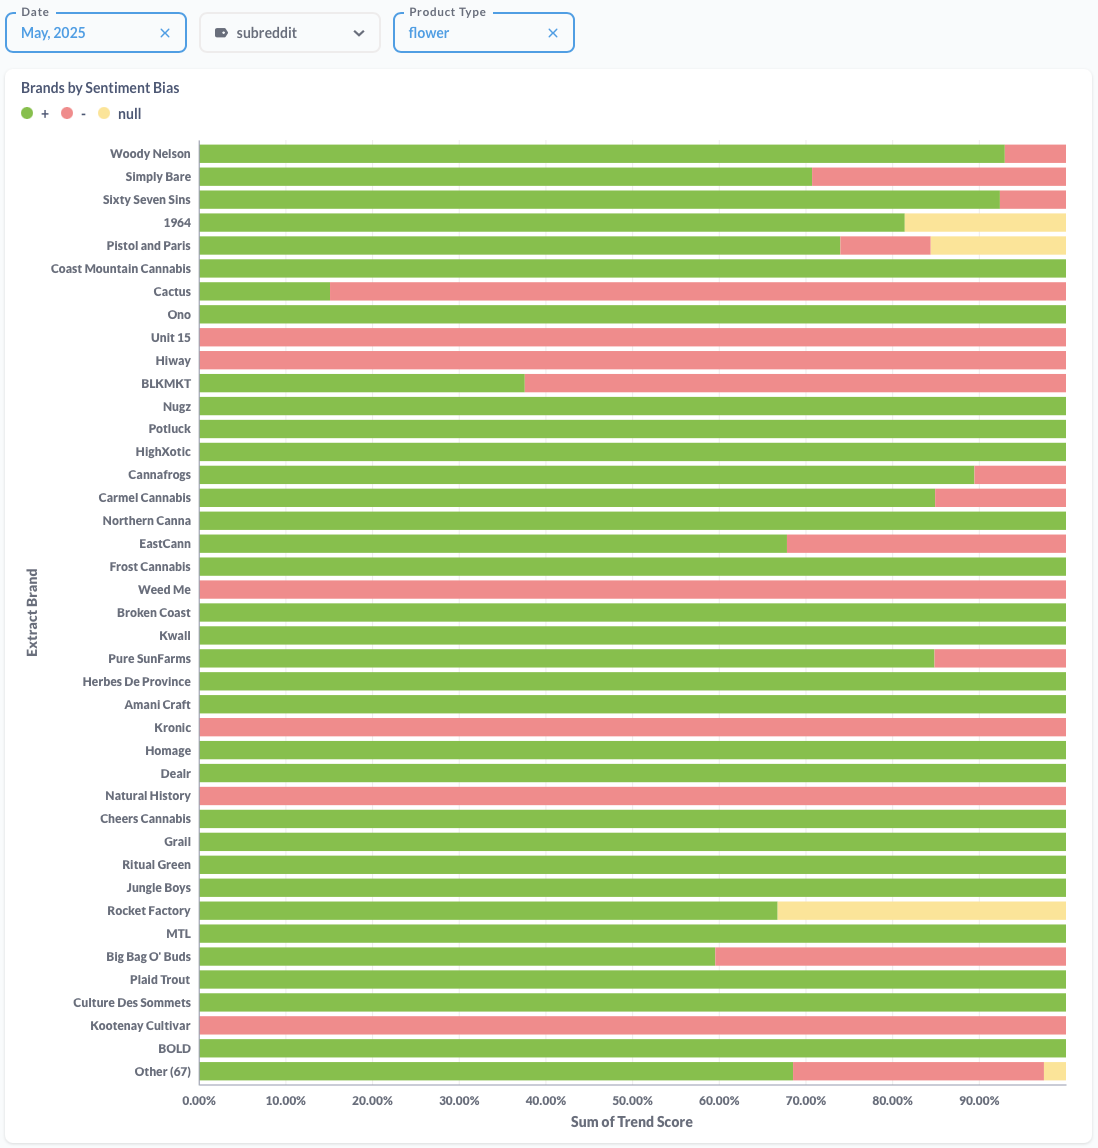Viewport: 1098px width, 1148px height.
Task: Click the yellow null segment for 1964
Action: (x=985, y=223)
